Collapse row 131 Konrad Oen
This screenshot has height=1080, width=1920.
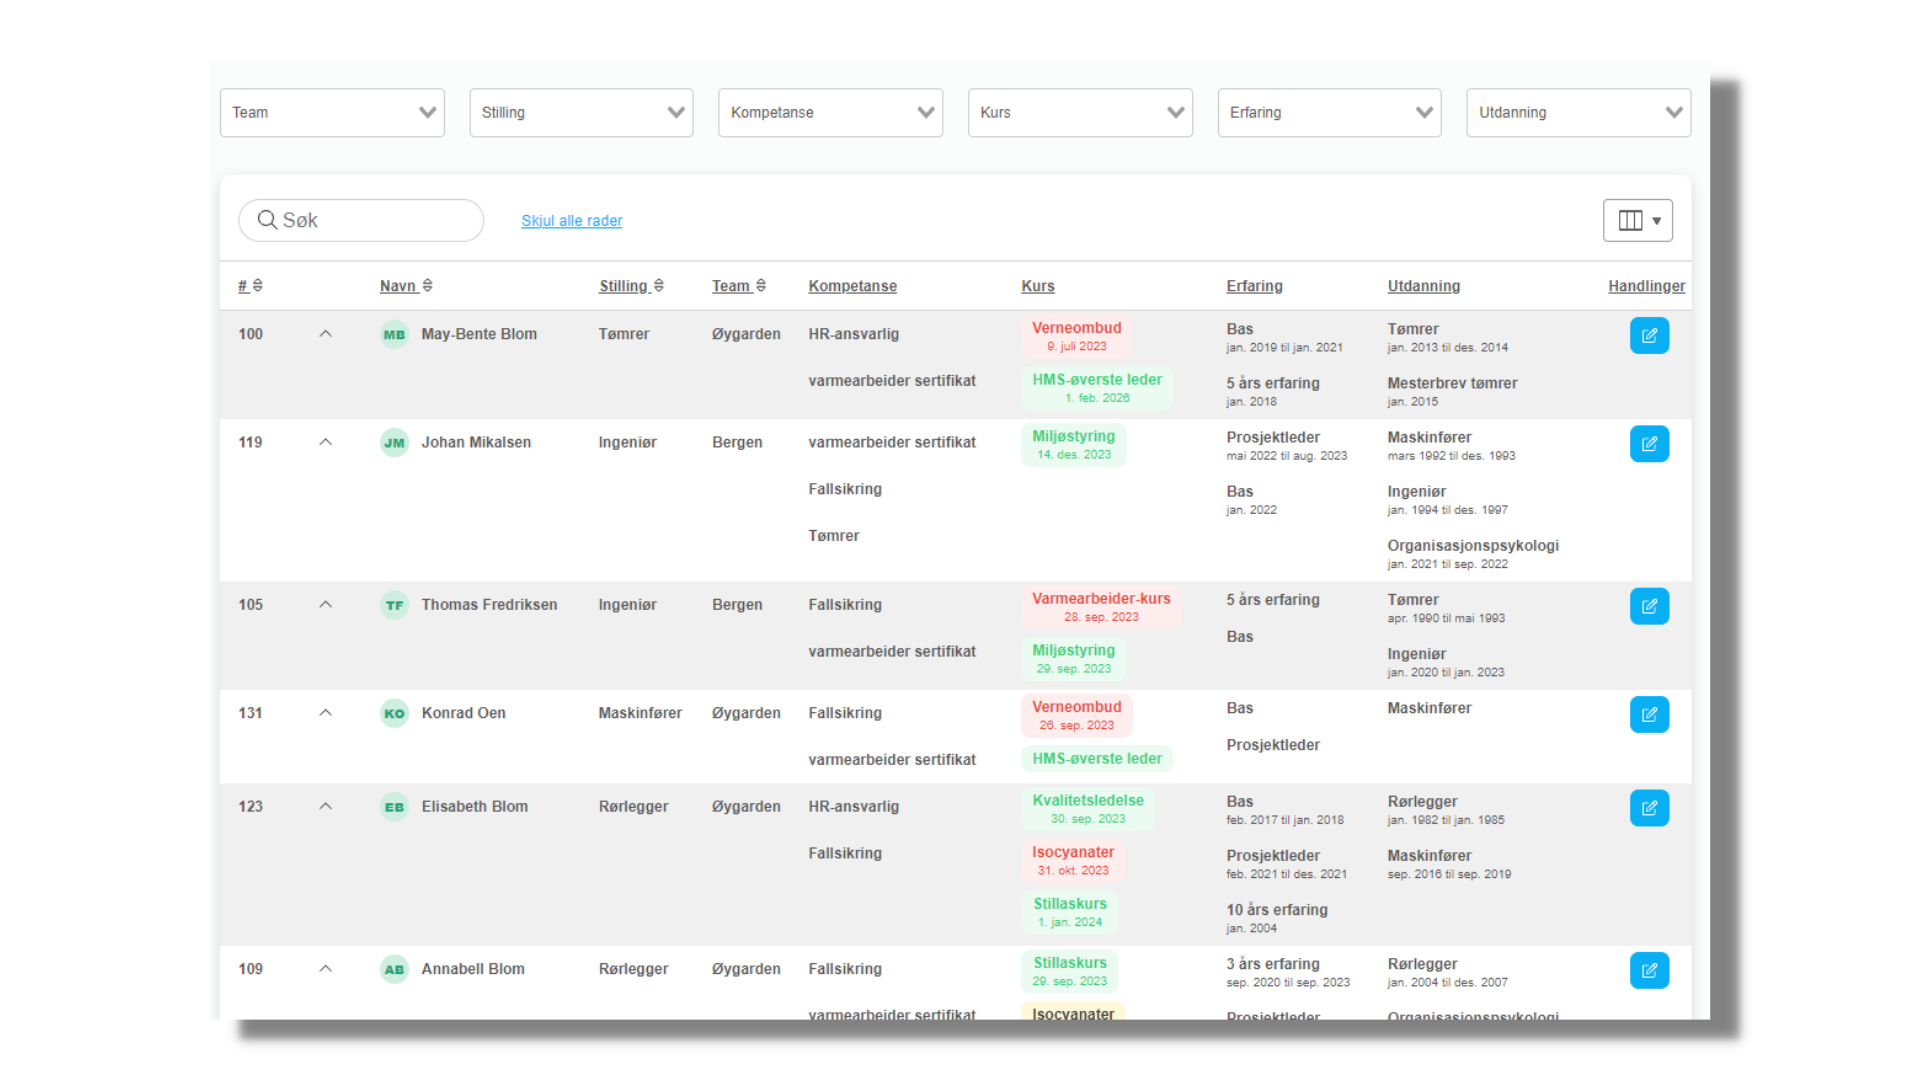click(325, 713)
